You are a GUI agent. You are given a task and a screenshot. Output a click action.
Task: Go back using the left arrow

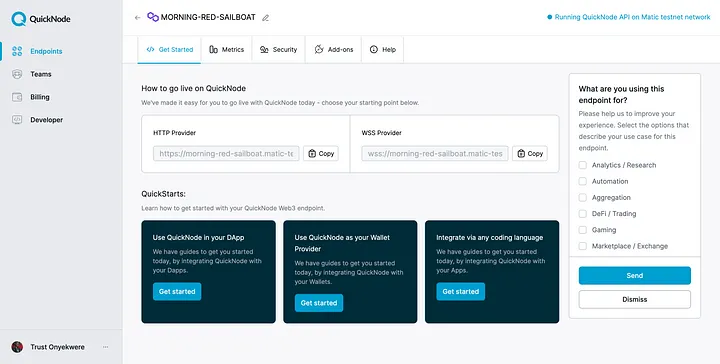coord(137,17)
